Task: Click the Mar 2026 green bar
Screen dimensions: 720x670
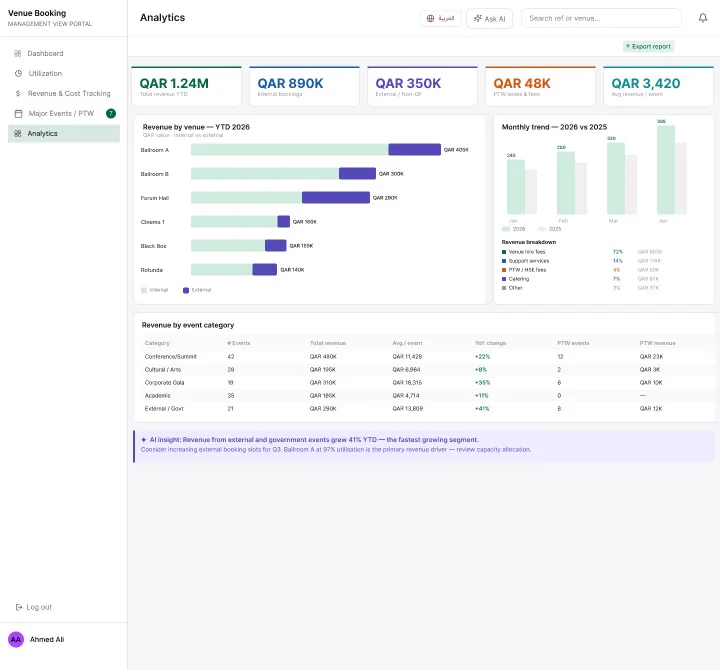Action: coord(616,179)
